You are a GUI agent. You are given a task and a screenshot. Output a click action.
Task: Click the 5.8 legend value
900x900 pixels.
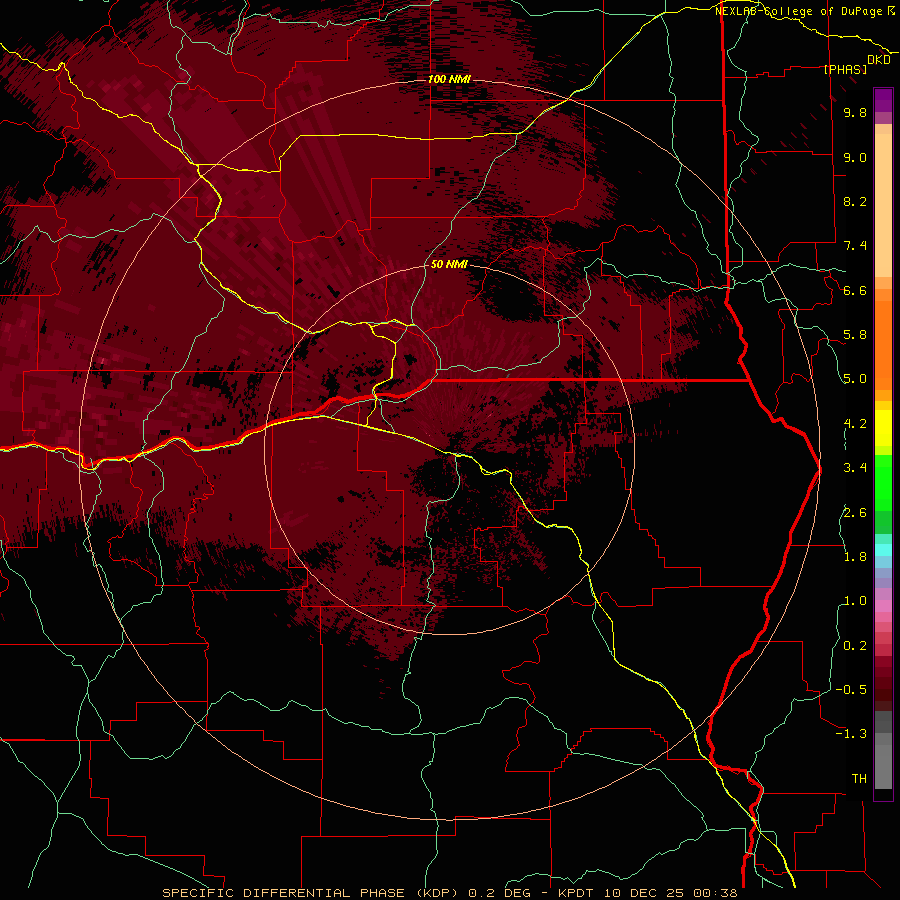855,335
